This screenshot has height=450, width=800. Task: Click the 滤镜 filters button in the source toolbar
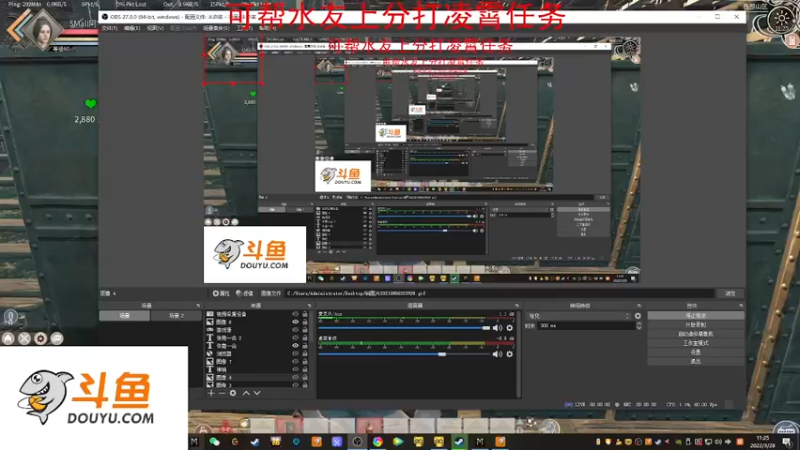coord(244,293)
